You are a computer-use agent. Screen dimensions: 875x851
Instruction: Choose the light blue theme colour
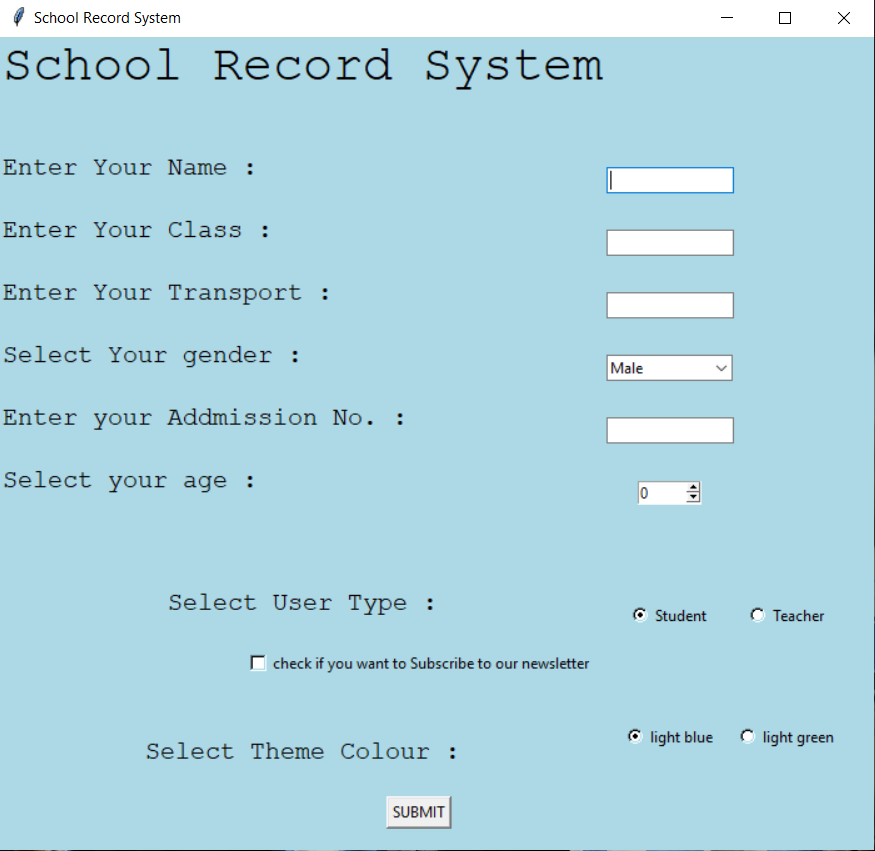pos(634,736)
